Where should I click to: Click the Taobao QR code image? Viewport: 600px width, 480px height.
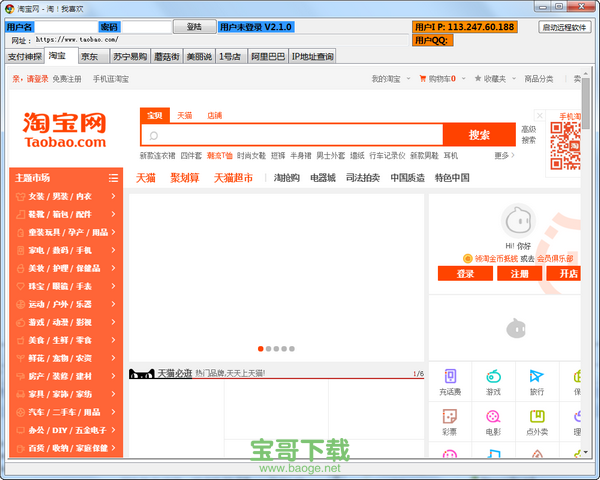point(565,146)
